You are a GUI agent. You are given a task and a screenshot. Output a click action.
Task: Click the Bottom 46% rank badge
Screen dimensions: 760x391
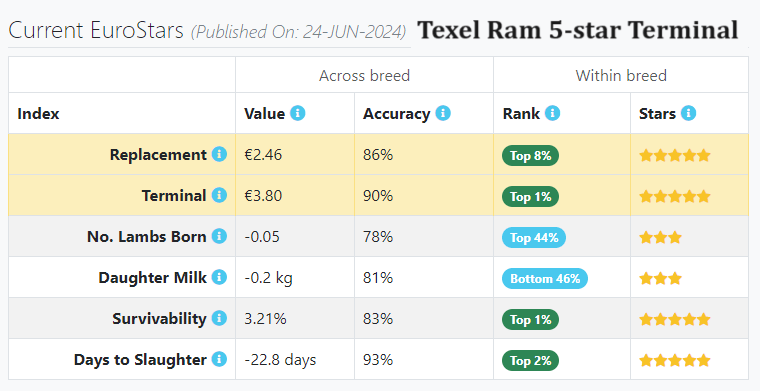[545, 279]
